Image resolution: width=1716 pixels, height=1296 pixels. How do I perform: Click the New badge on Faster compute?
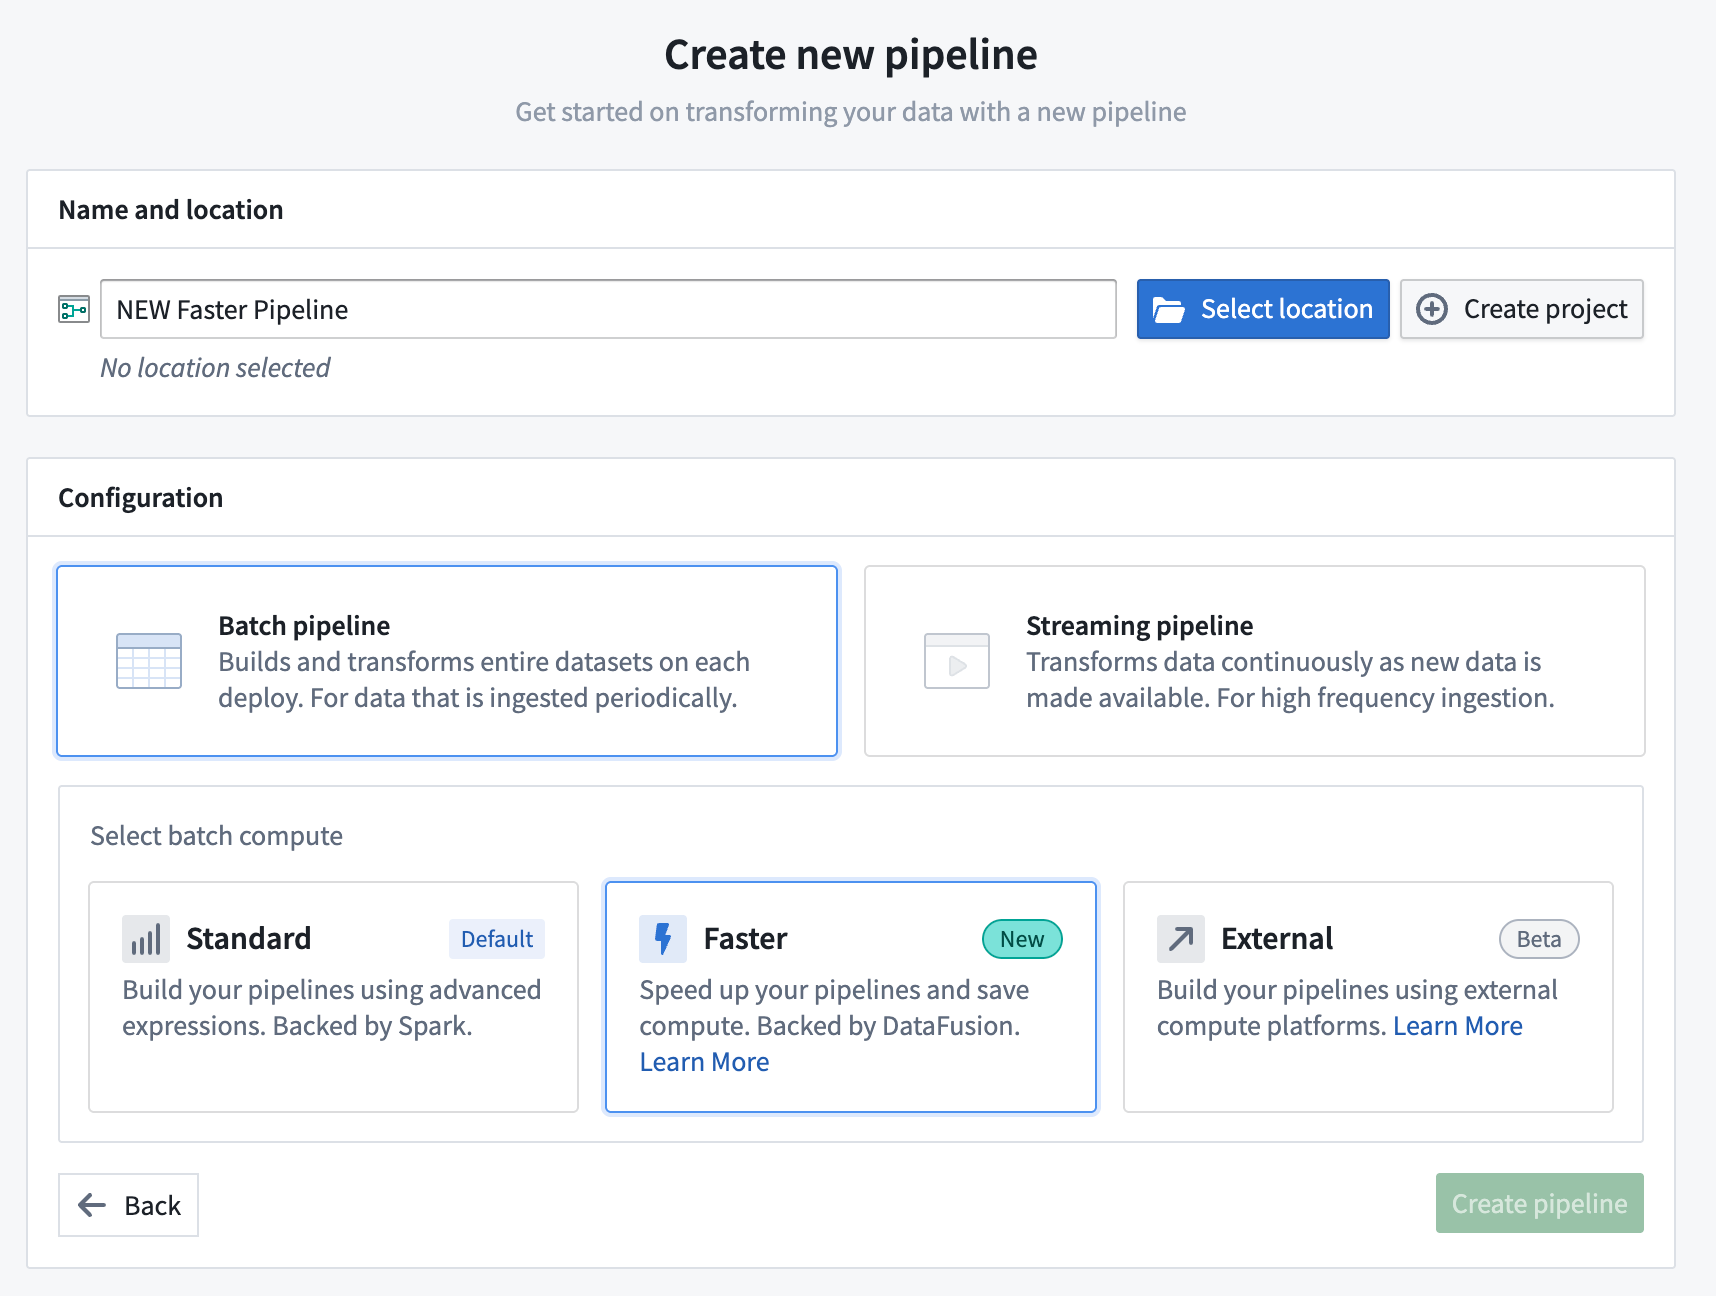1021,938
